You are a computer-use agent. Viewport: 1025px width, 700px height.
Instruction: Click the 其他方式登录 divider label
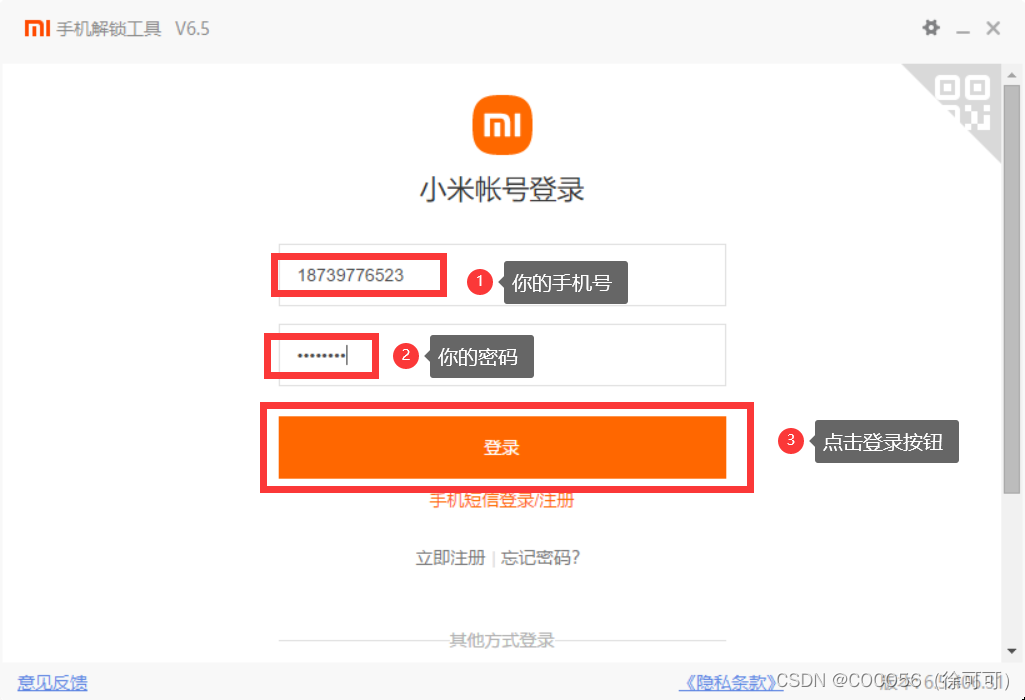coord(502,641)
